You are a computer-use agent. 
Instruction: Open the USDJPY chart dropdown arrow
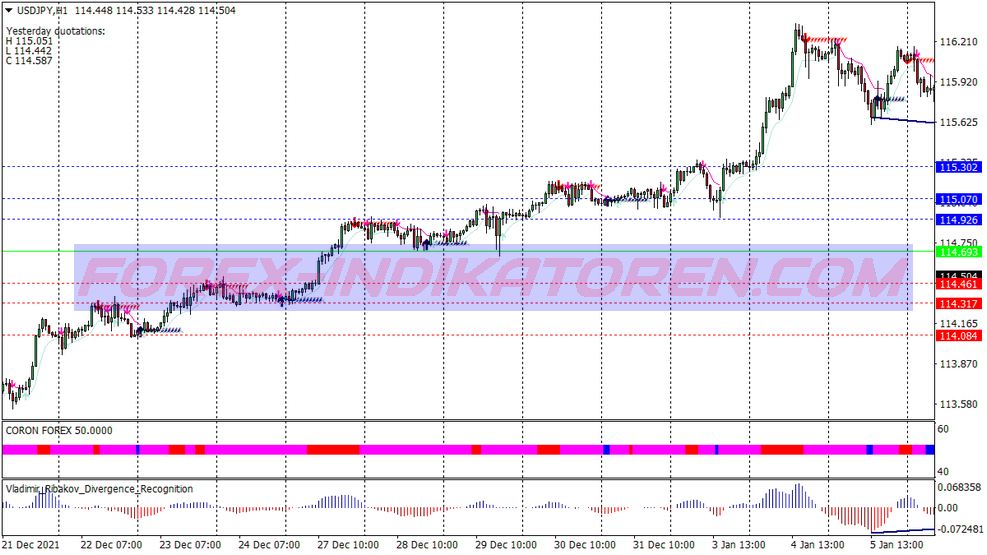pos(8,10)
